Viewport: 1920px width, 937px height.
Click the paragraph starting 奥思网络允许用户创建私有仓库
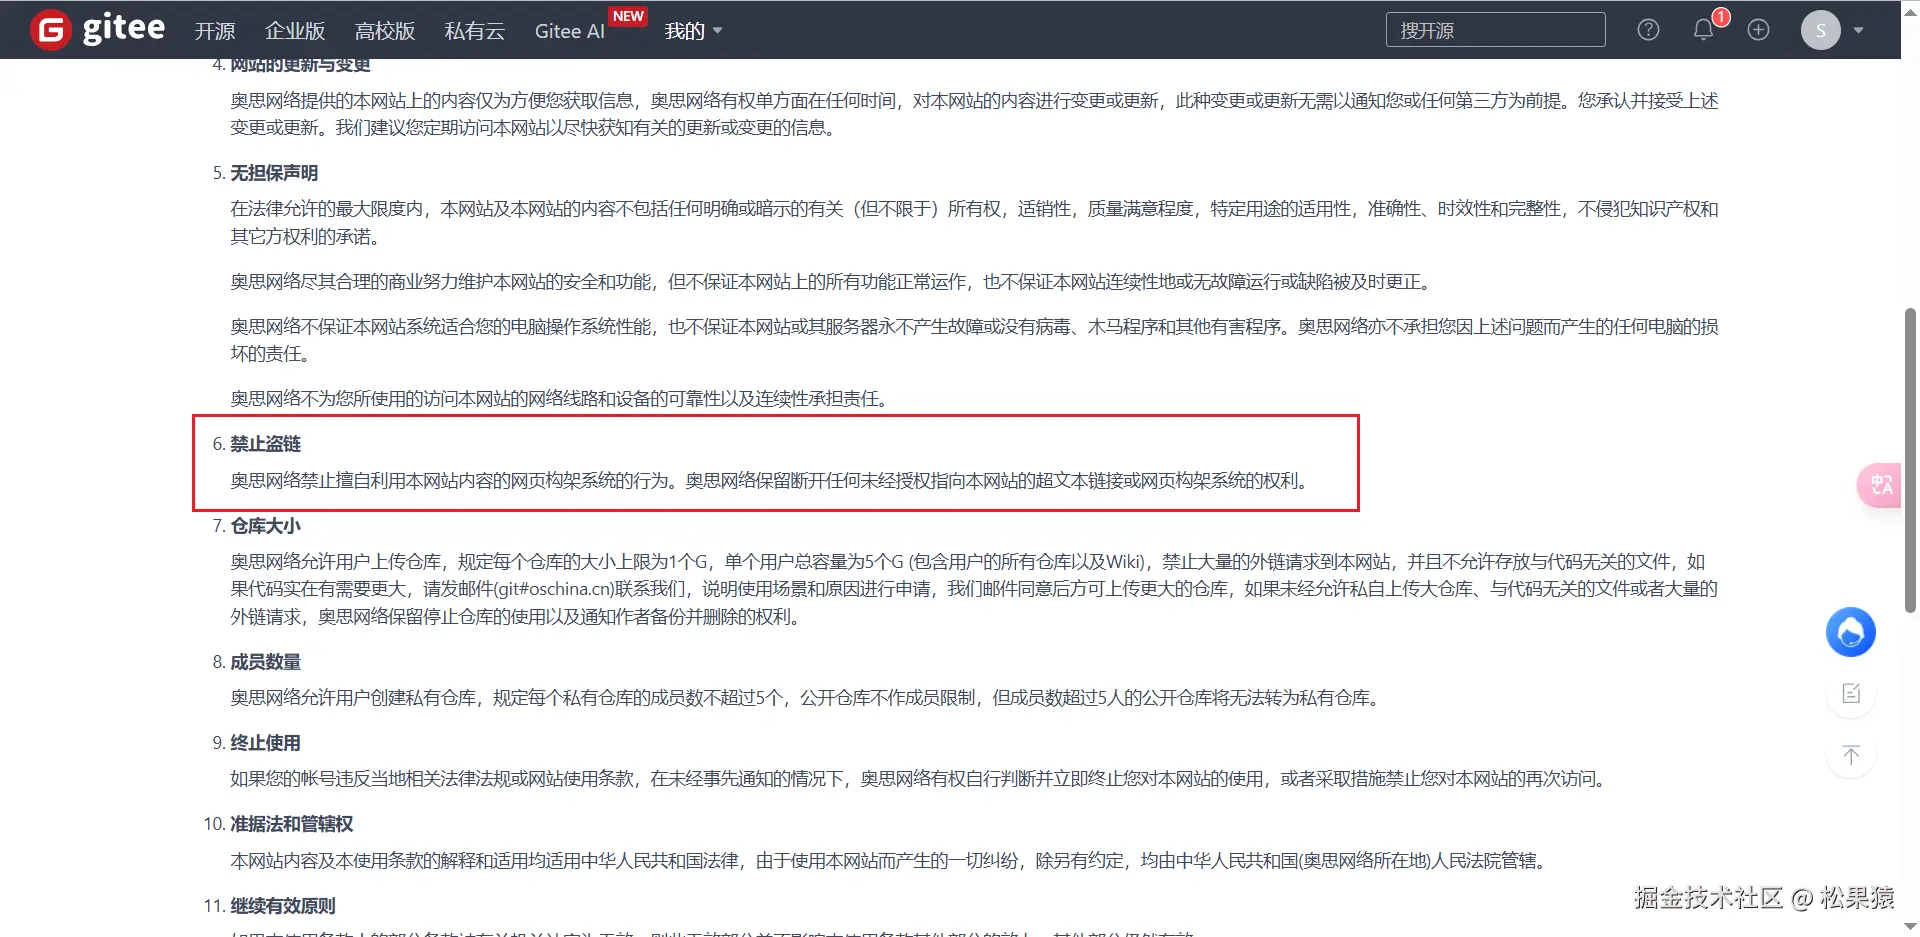(x=808, y=698)
